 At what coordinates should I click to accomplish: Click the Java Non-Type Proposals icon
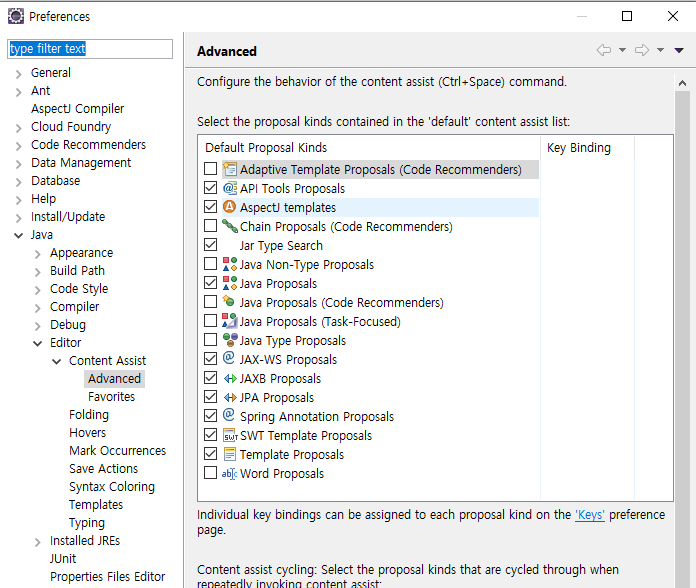tap(229, 264)
